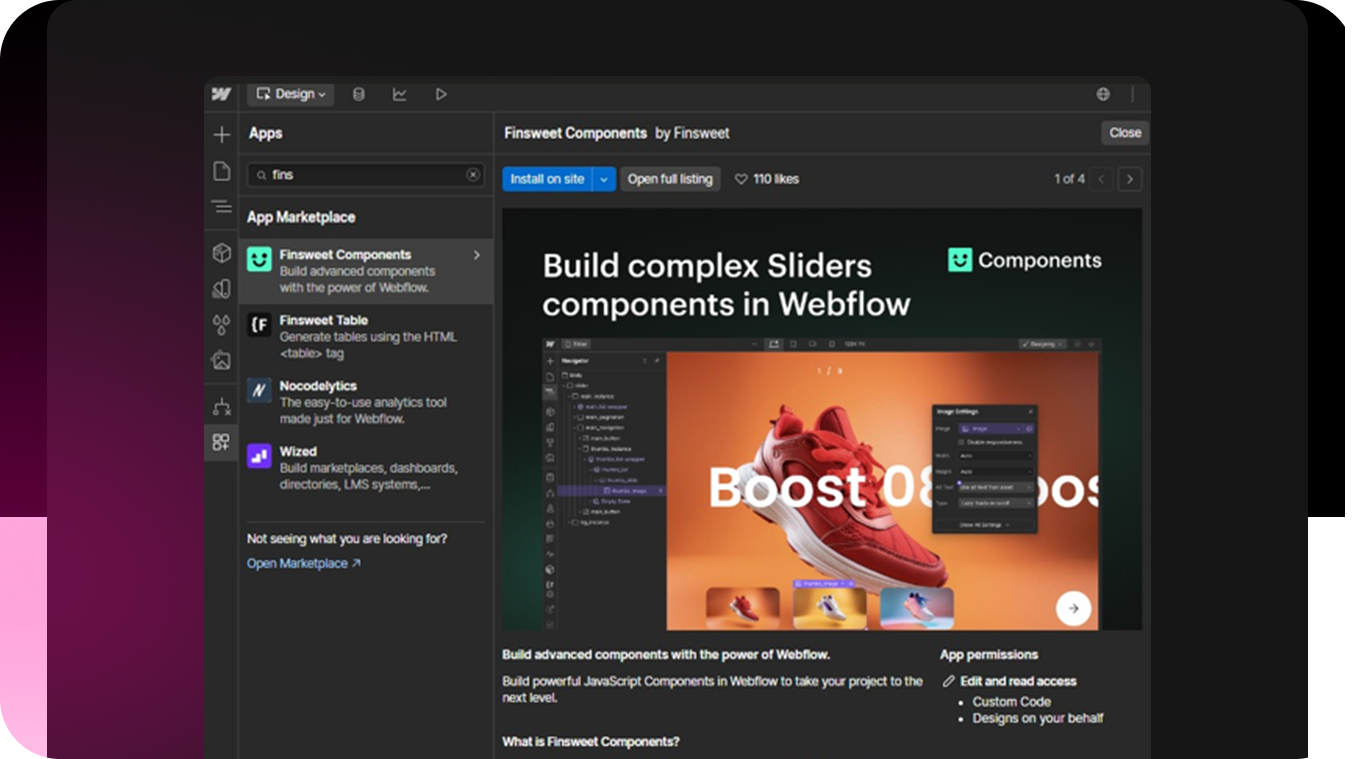The width and height of the screenshot is (1355, 759).
Task: Click the 'Custom Code' permission item
Action: (1011, 702)
